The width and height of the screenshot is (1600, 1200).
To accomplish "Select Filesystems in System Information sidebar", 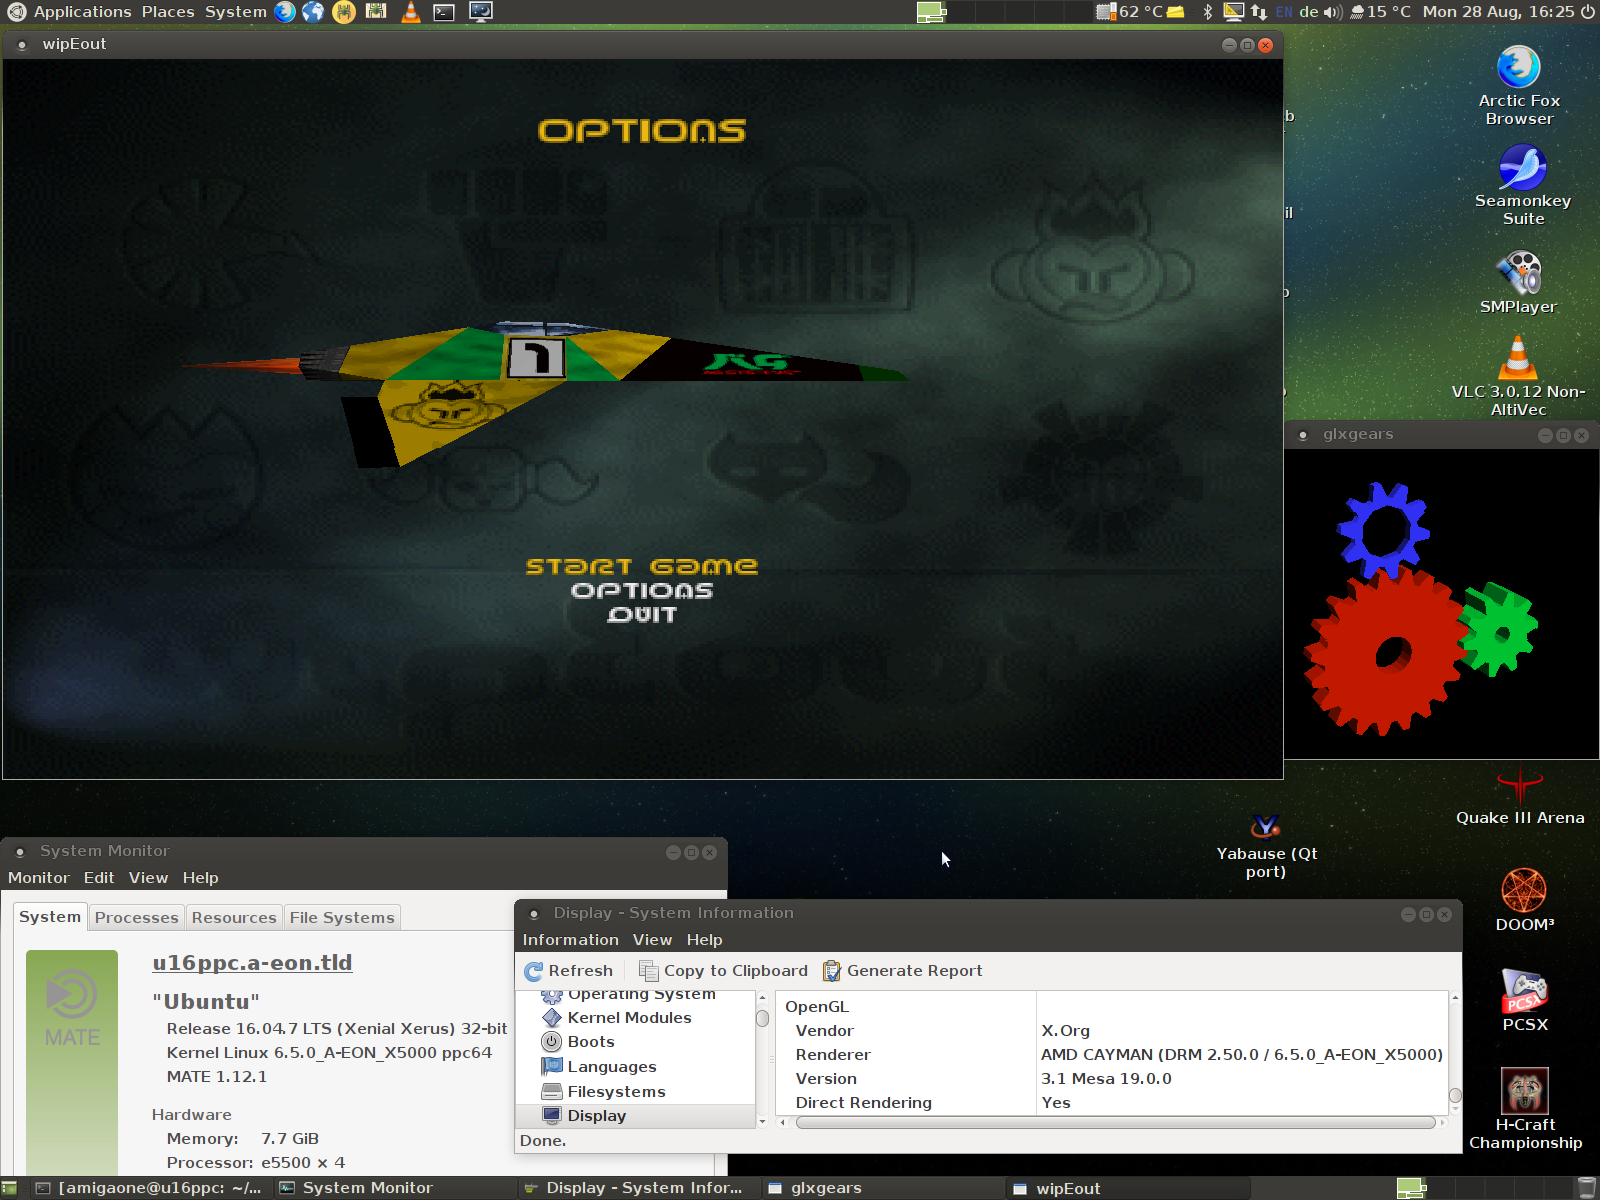I will pyautogui.click(x=635, y=1092).
